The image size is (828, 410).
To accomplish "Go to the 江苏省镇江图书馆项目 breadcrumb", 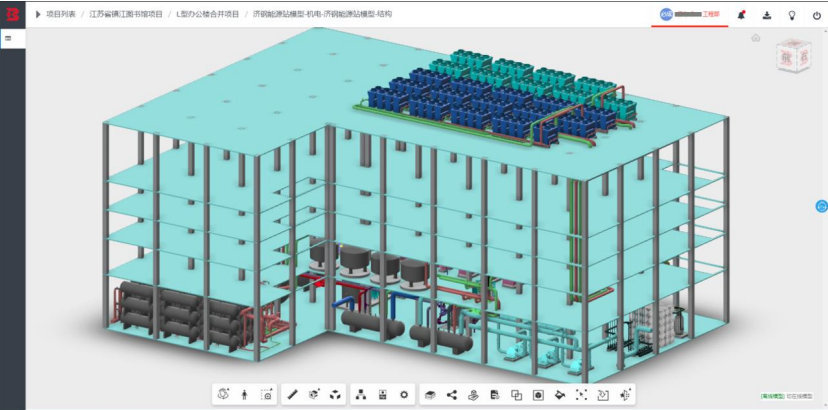I will 126,14.
